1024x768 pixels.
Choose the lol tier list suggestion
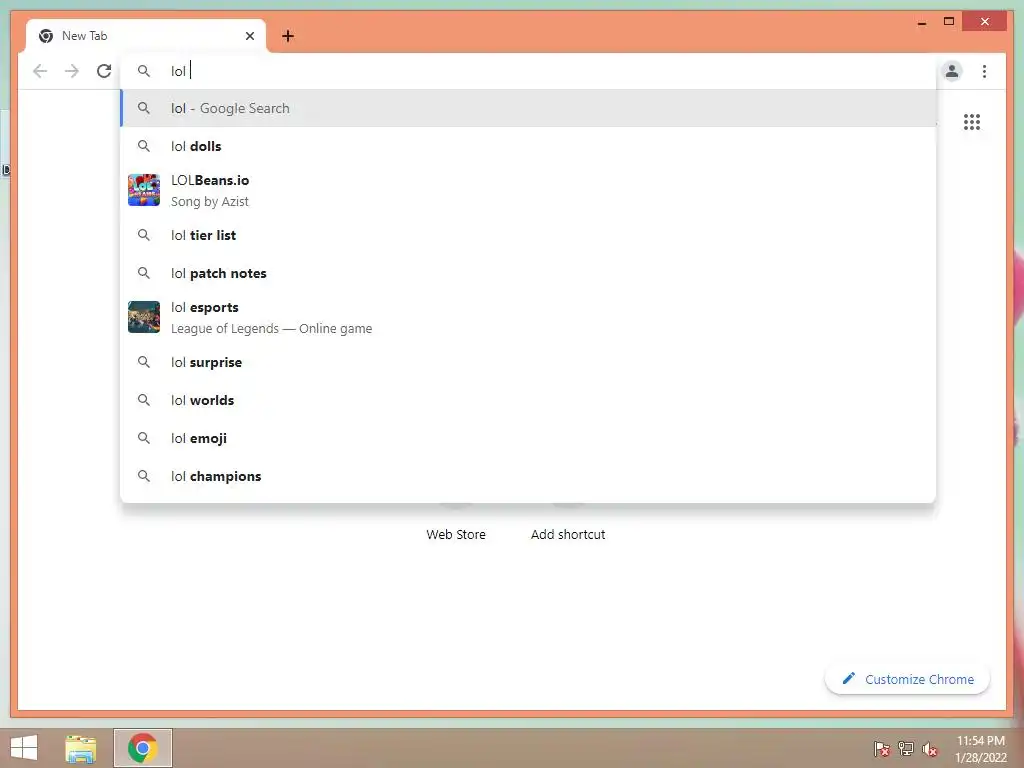coord(528,235)
